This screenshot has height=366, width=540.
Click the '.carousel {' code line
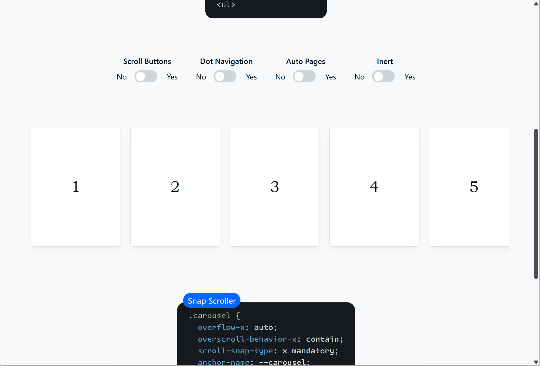(x=214, y=315)
